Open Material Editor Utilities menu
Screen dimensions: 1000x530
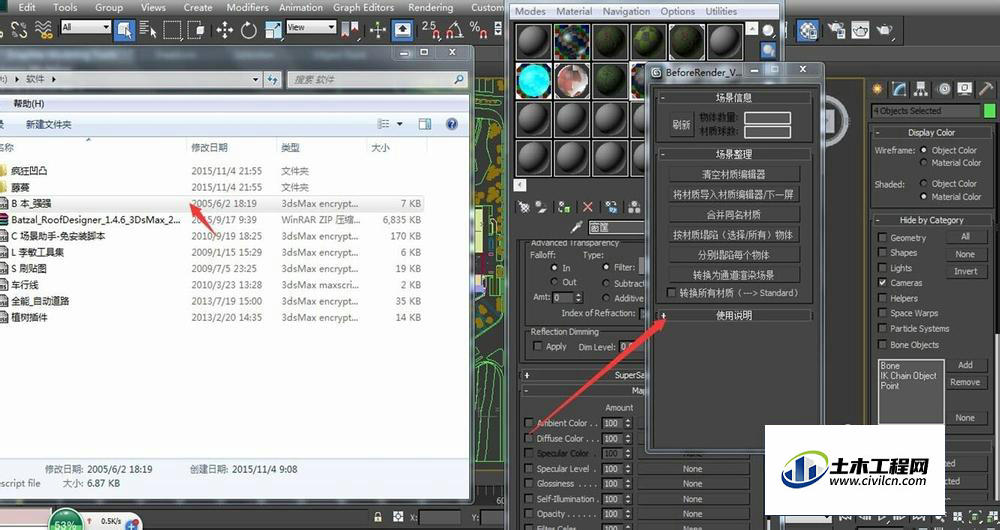coord(721,11)
